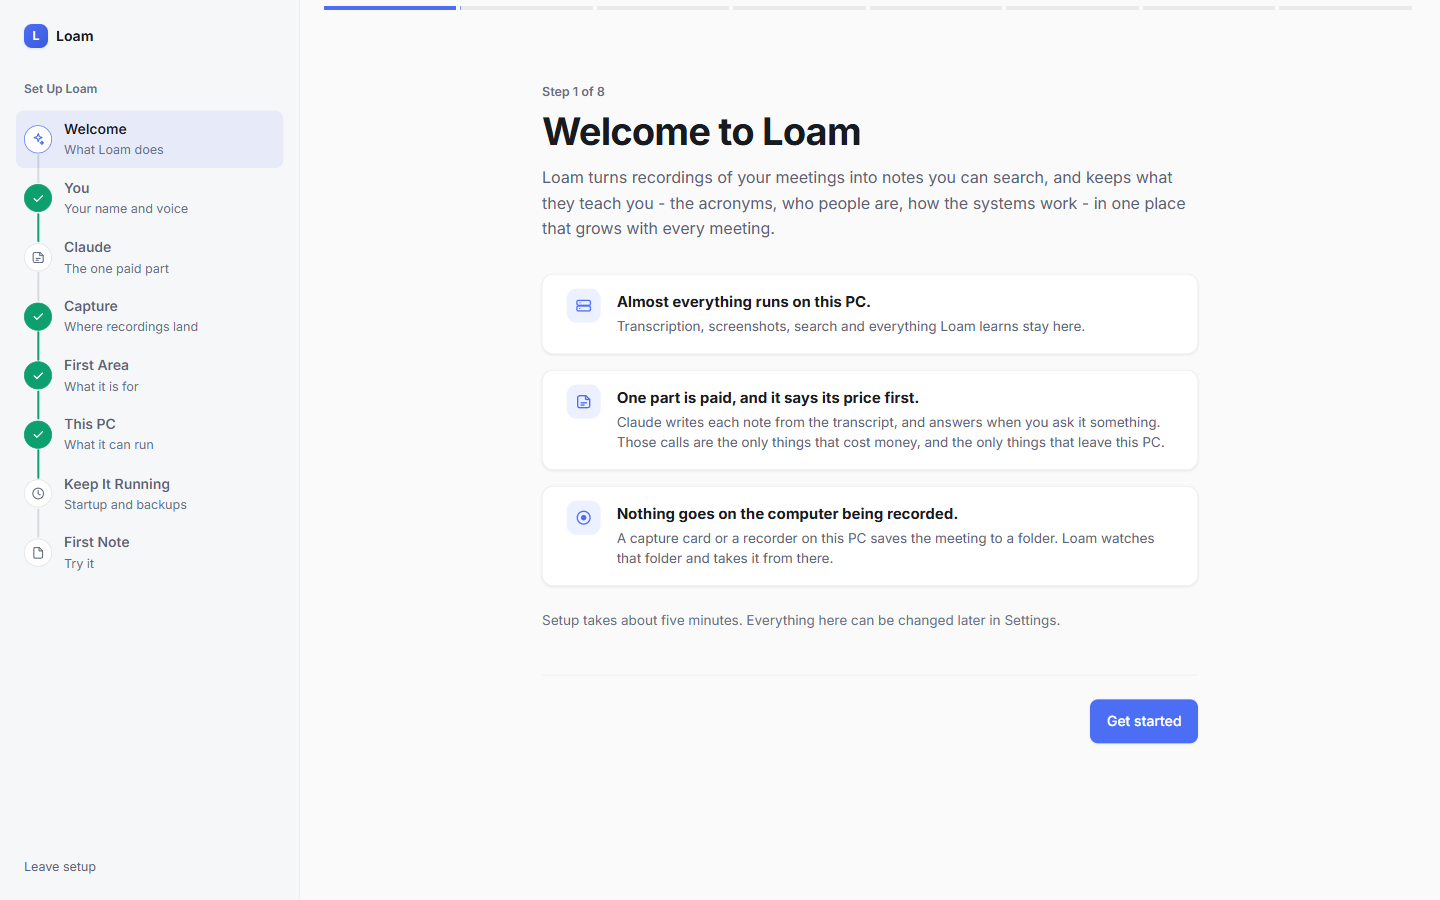1440x900 pixels.
Task: Open the Claude step document icon
Action: click(38, 257)
